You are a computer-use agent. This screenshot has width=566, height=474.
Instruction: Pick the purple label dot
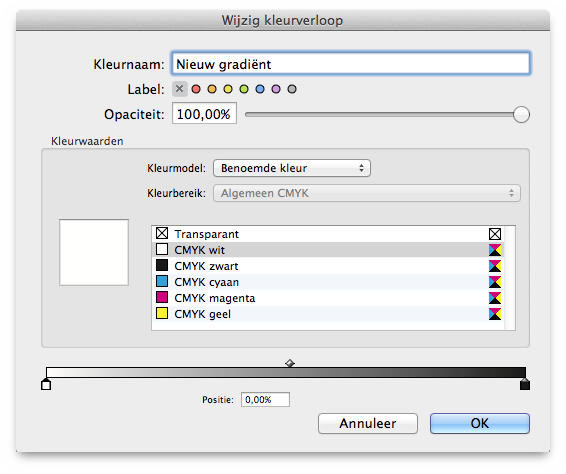point(276,89)
